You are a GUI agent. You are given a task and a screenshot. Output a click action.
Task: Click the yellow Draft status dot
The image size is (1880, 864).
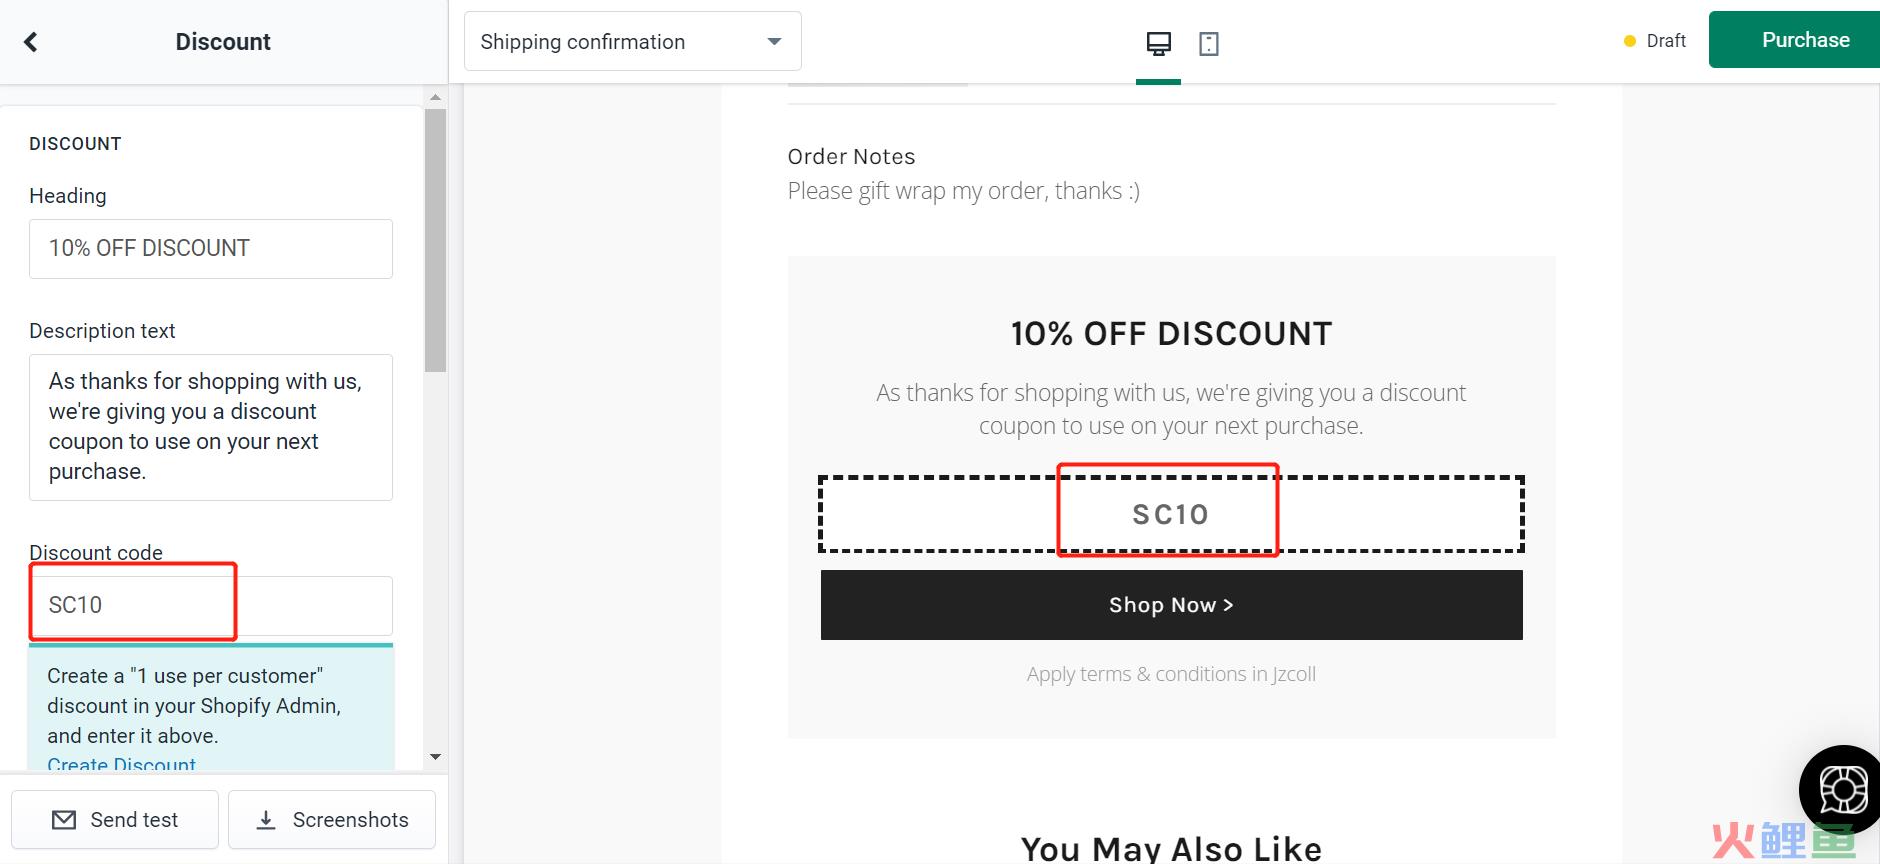pyautogui.click(x=1629, y=41)
